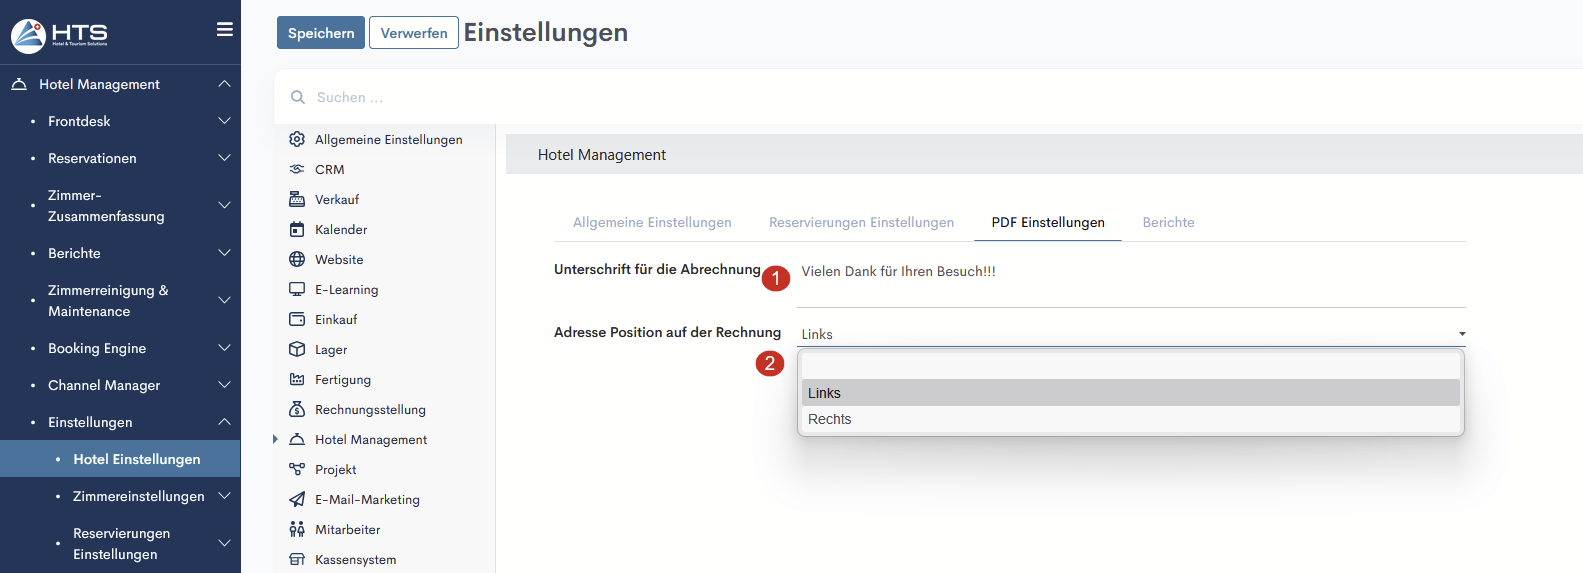
Task: Click the Kalender calendar icon
Action: pos(297,229)
